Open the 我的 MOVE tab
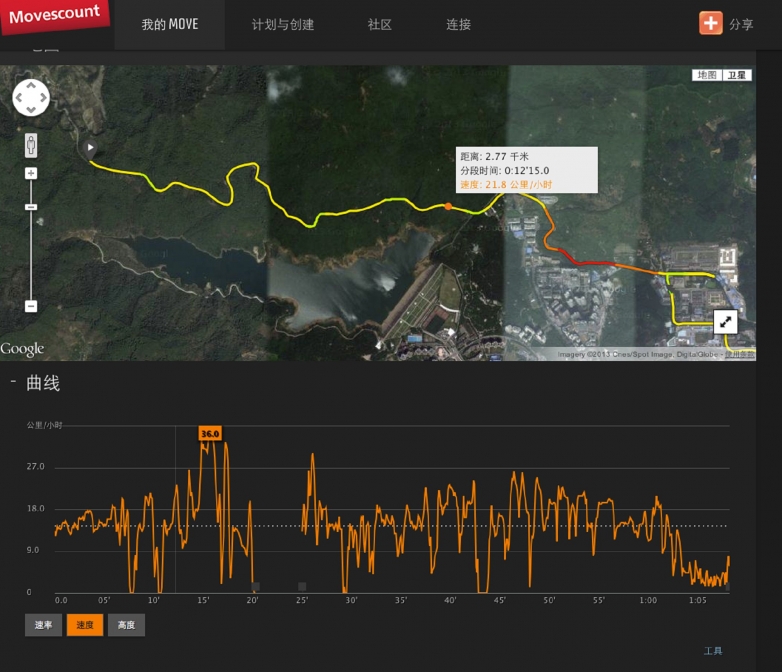 click(x=170, y=24)
